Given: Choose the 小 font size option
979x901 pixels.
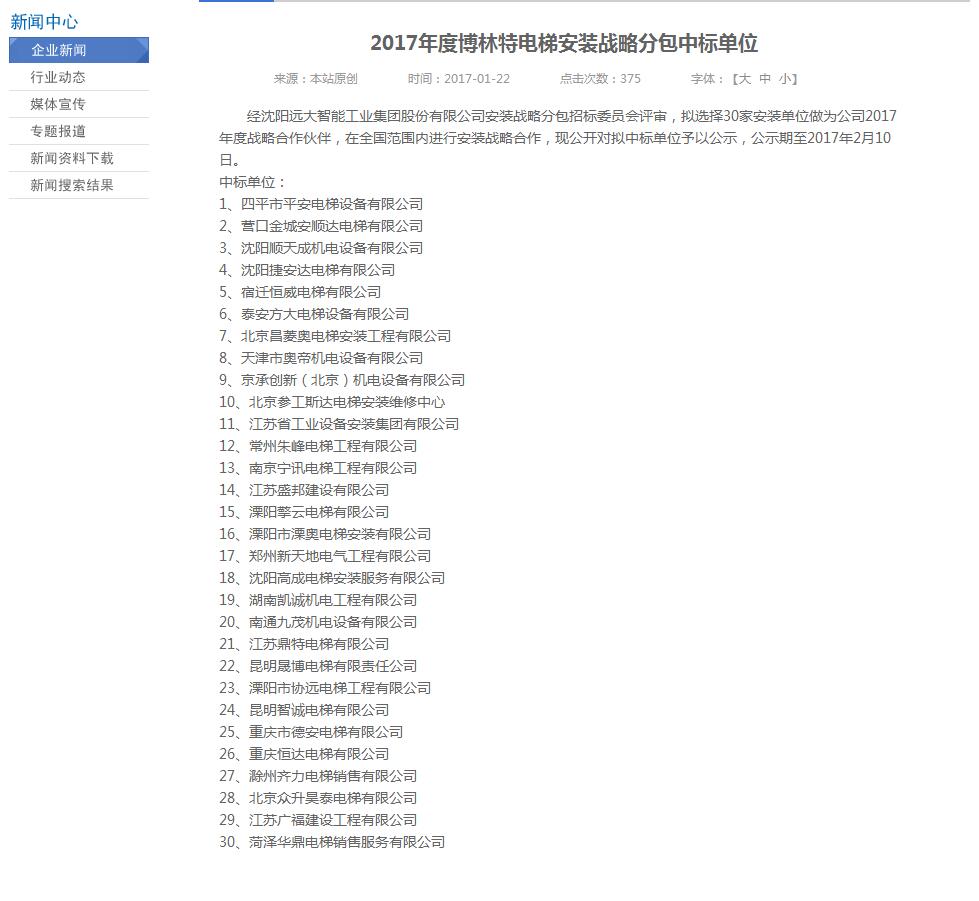Looking at the screenshot, I should point(785,79).
